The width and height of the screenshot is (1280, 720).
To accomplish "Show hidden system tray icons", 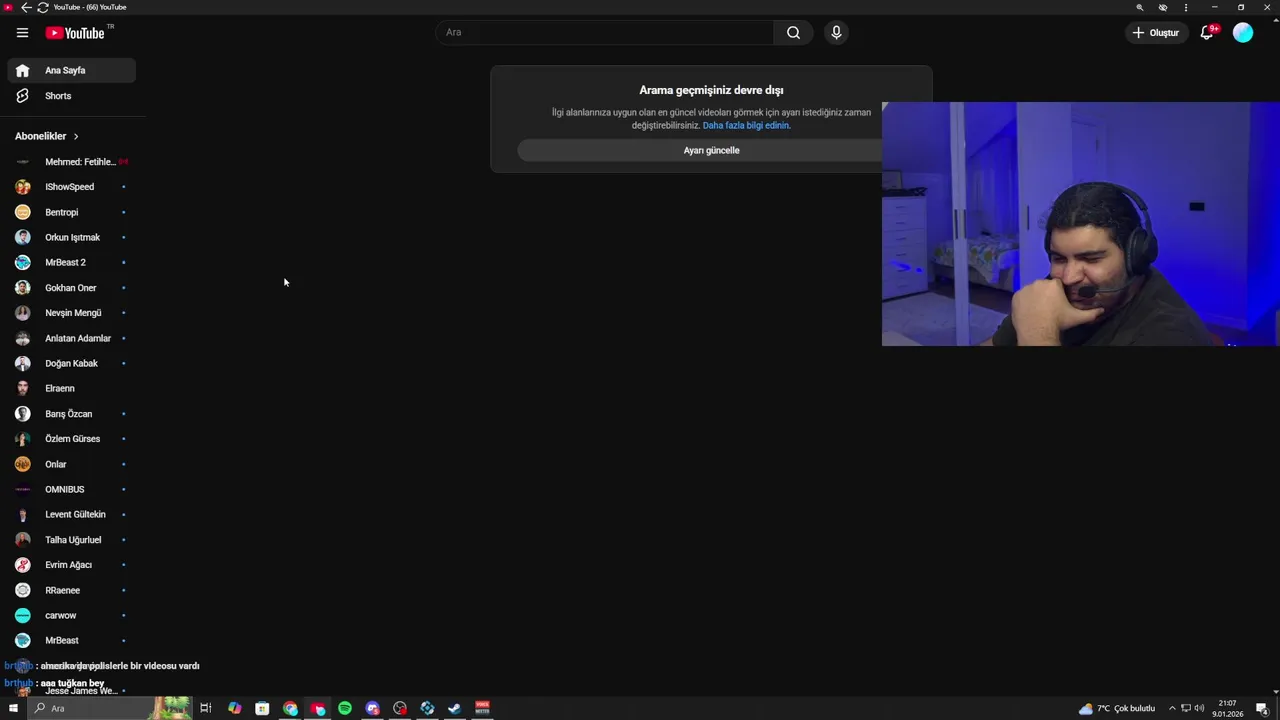I will (x=1172, y=708).
